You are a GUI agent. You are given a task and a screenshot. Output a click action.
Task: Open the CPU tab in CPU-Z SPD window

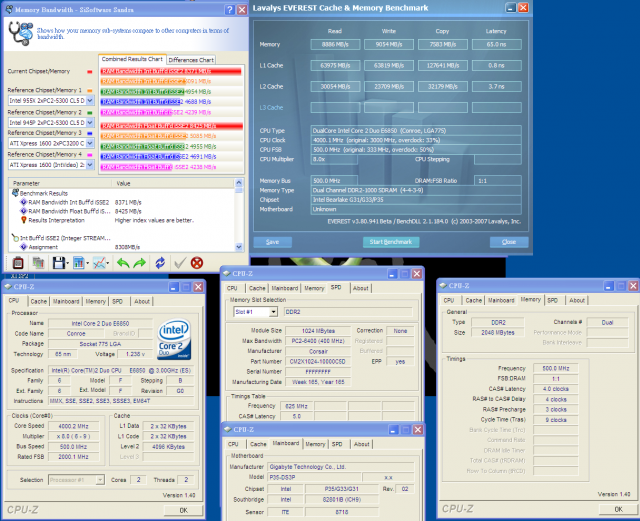(x=232, y=288)
